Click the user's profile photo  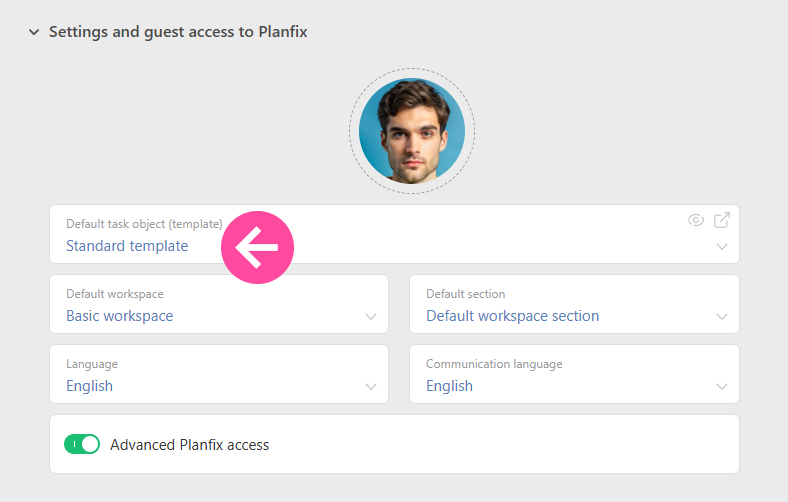[x=411, y=131]
